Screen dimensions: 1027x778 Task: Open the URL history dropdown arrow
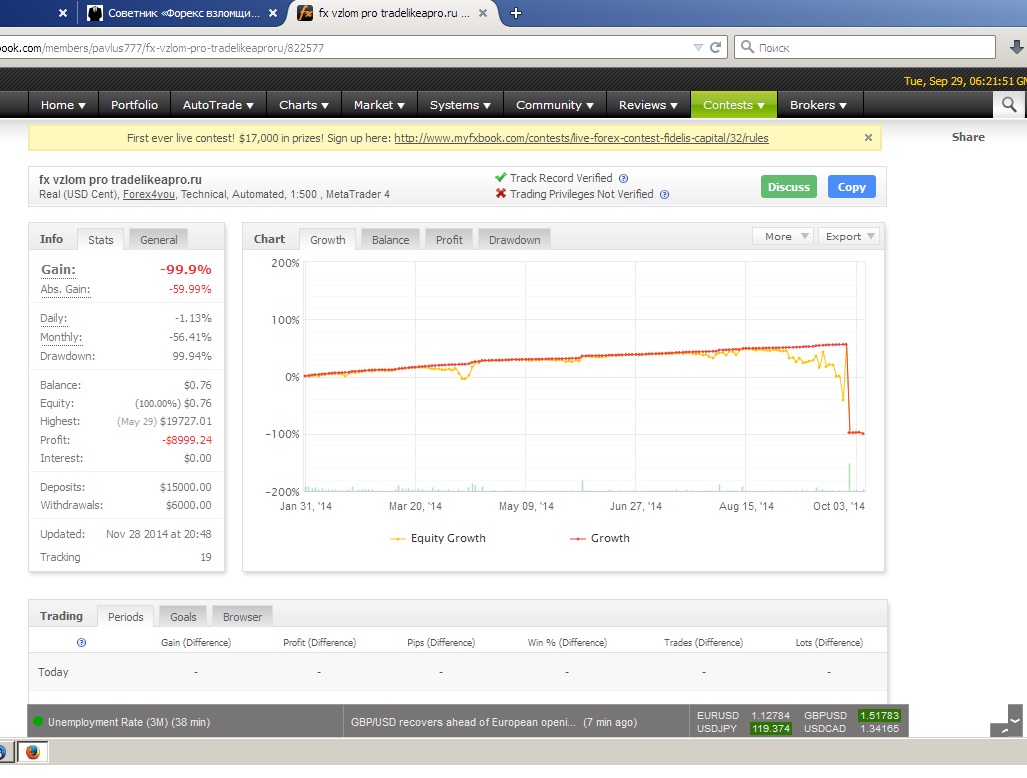point(698,47)
